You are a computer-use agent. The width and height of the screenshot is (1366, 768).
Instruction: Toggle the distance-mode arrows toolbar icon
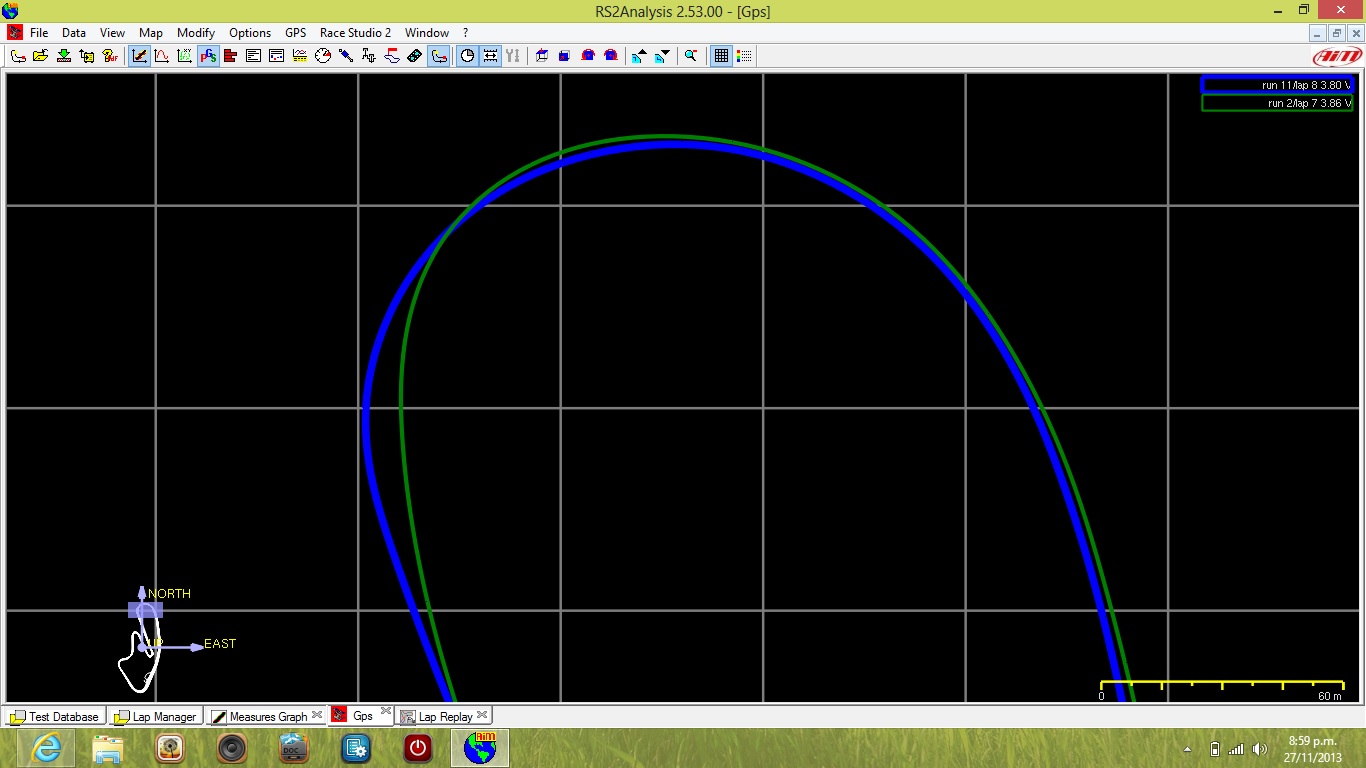490,56
